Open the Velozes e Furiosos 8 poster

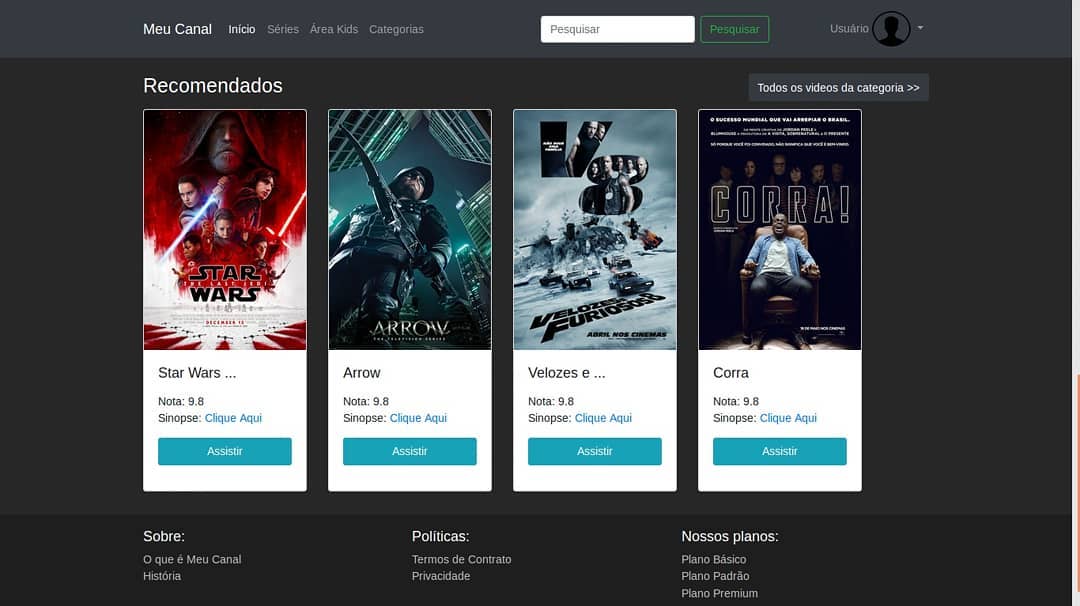pos(595,229)
